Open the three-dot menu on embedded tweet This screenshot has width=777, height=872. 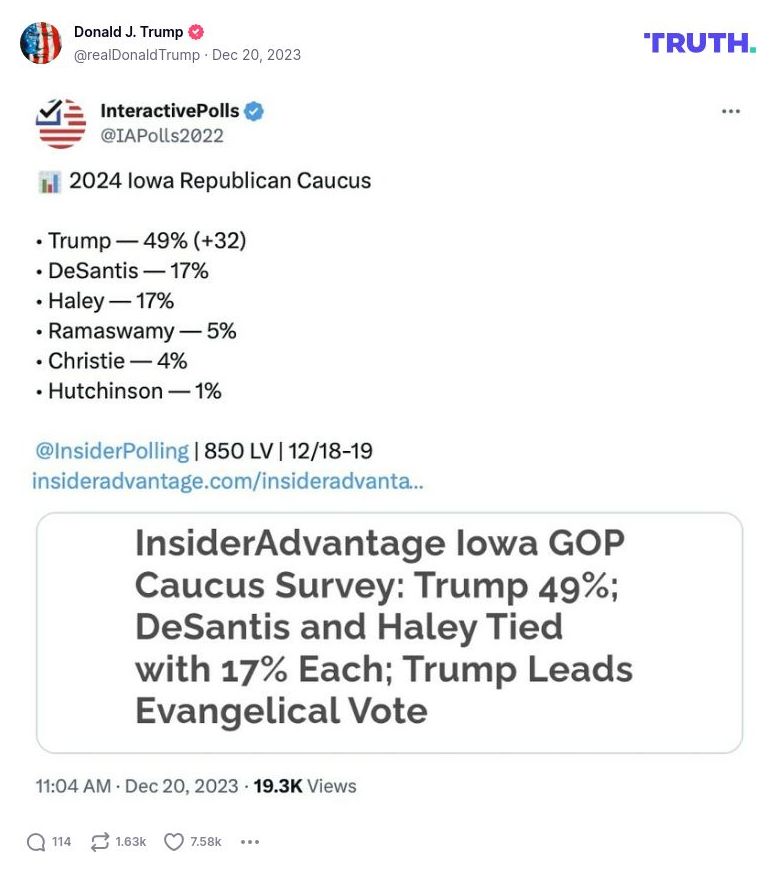731,111
